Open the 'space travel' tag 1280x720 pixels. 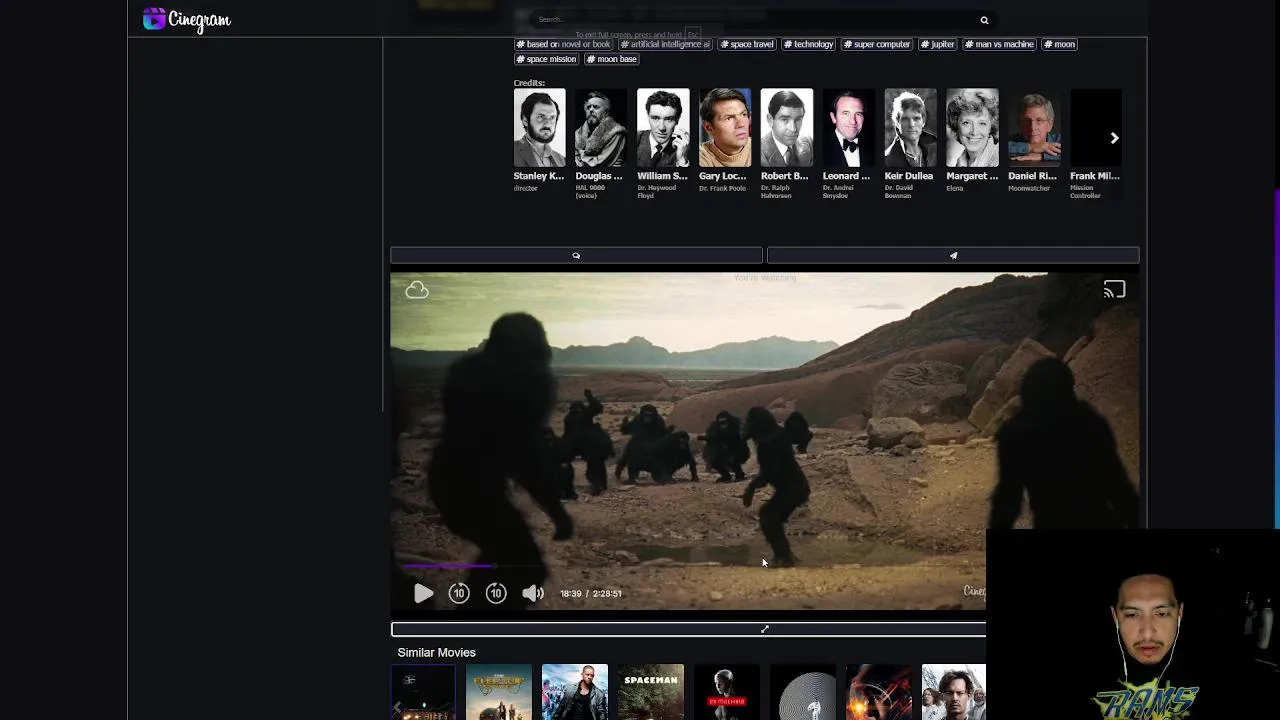click(x=747, y=44)
